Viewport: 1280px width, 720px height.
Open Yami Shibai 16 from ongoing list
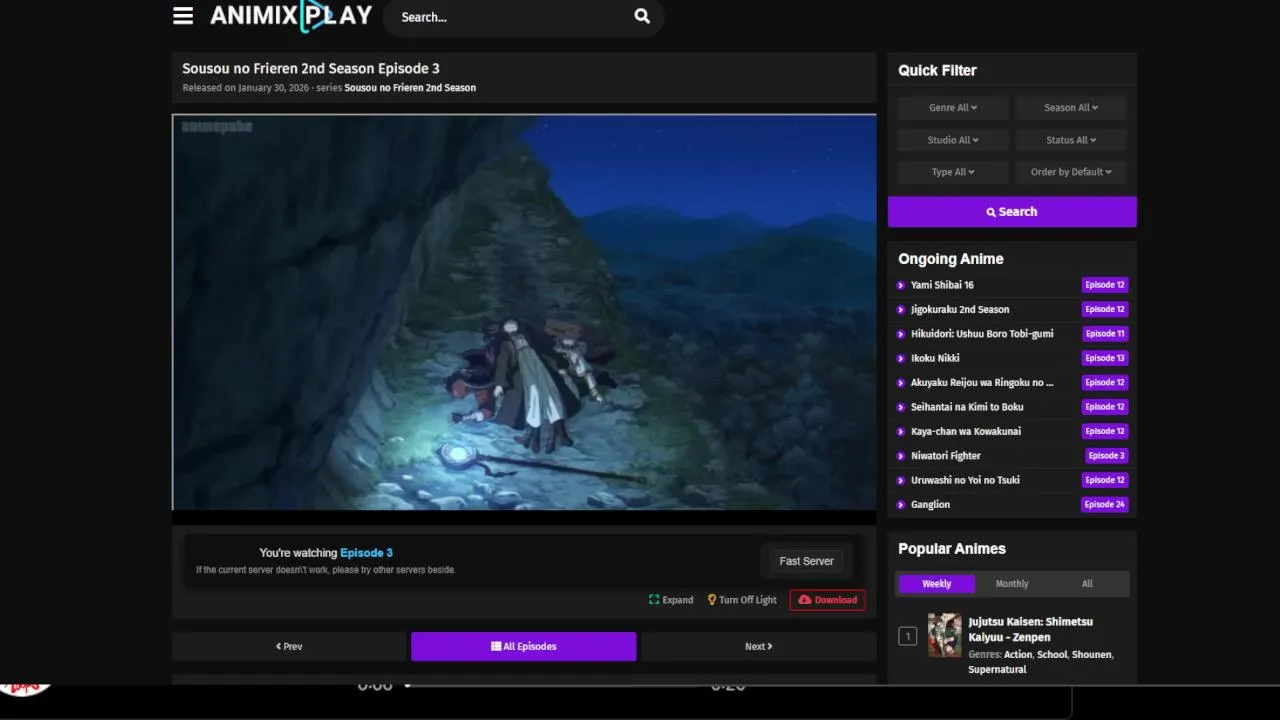pyautogui.click(x=942, y=285)
